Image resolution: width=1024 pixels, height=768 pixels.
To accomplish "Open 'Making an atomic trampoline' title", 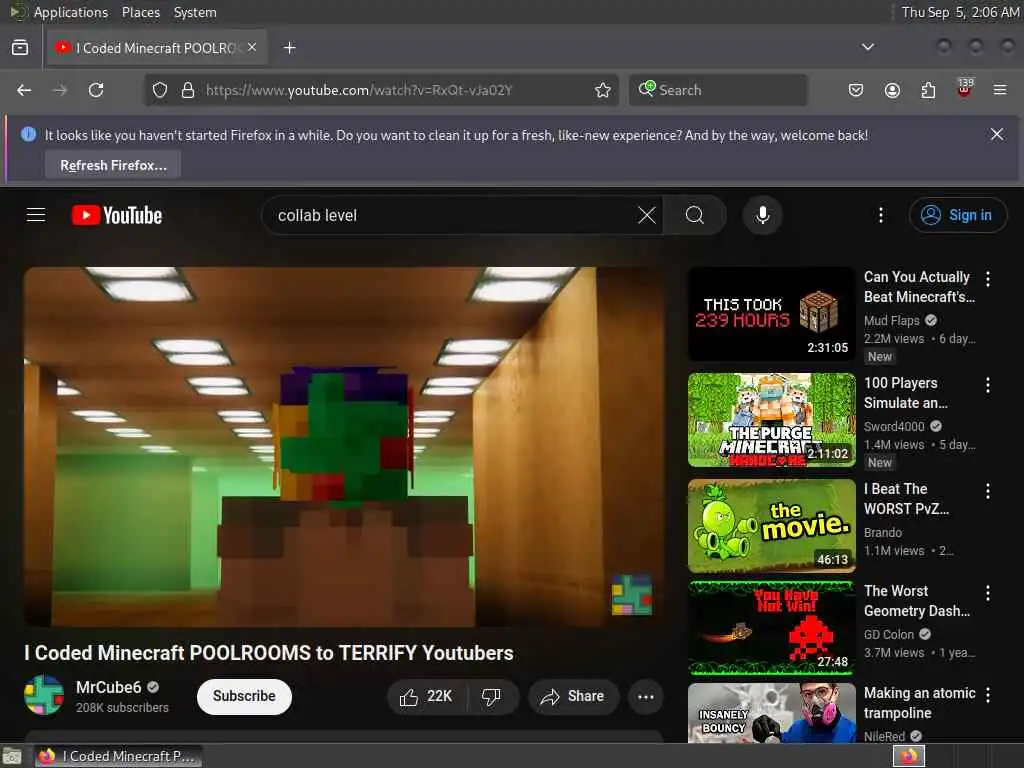I will 920,703.
